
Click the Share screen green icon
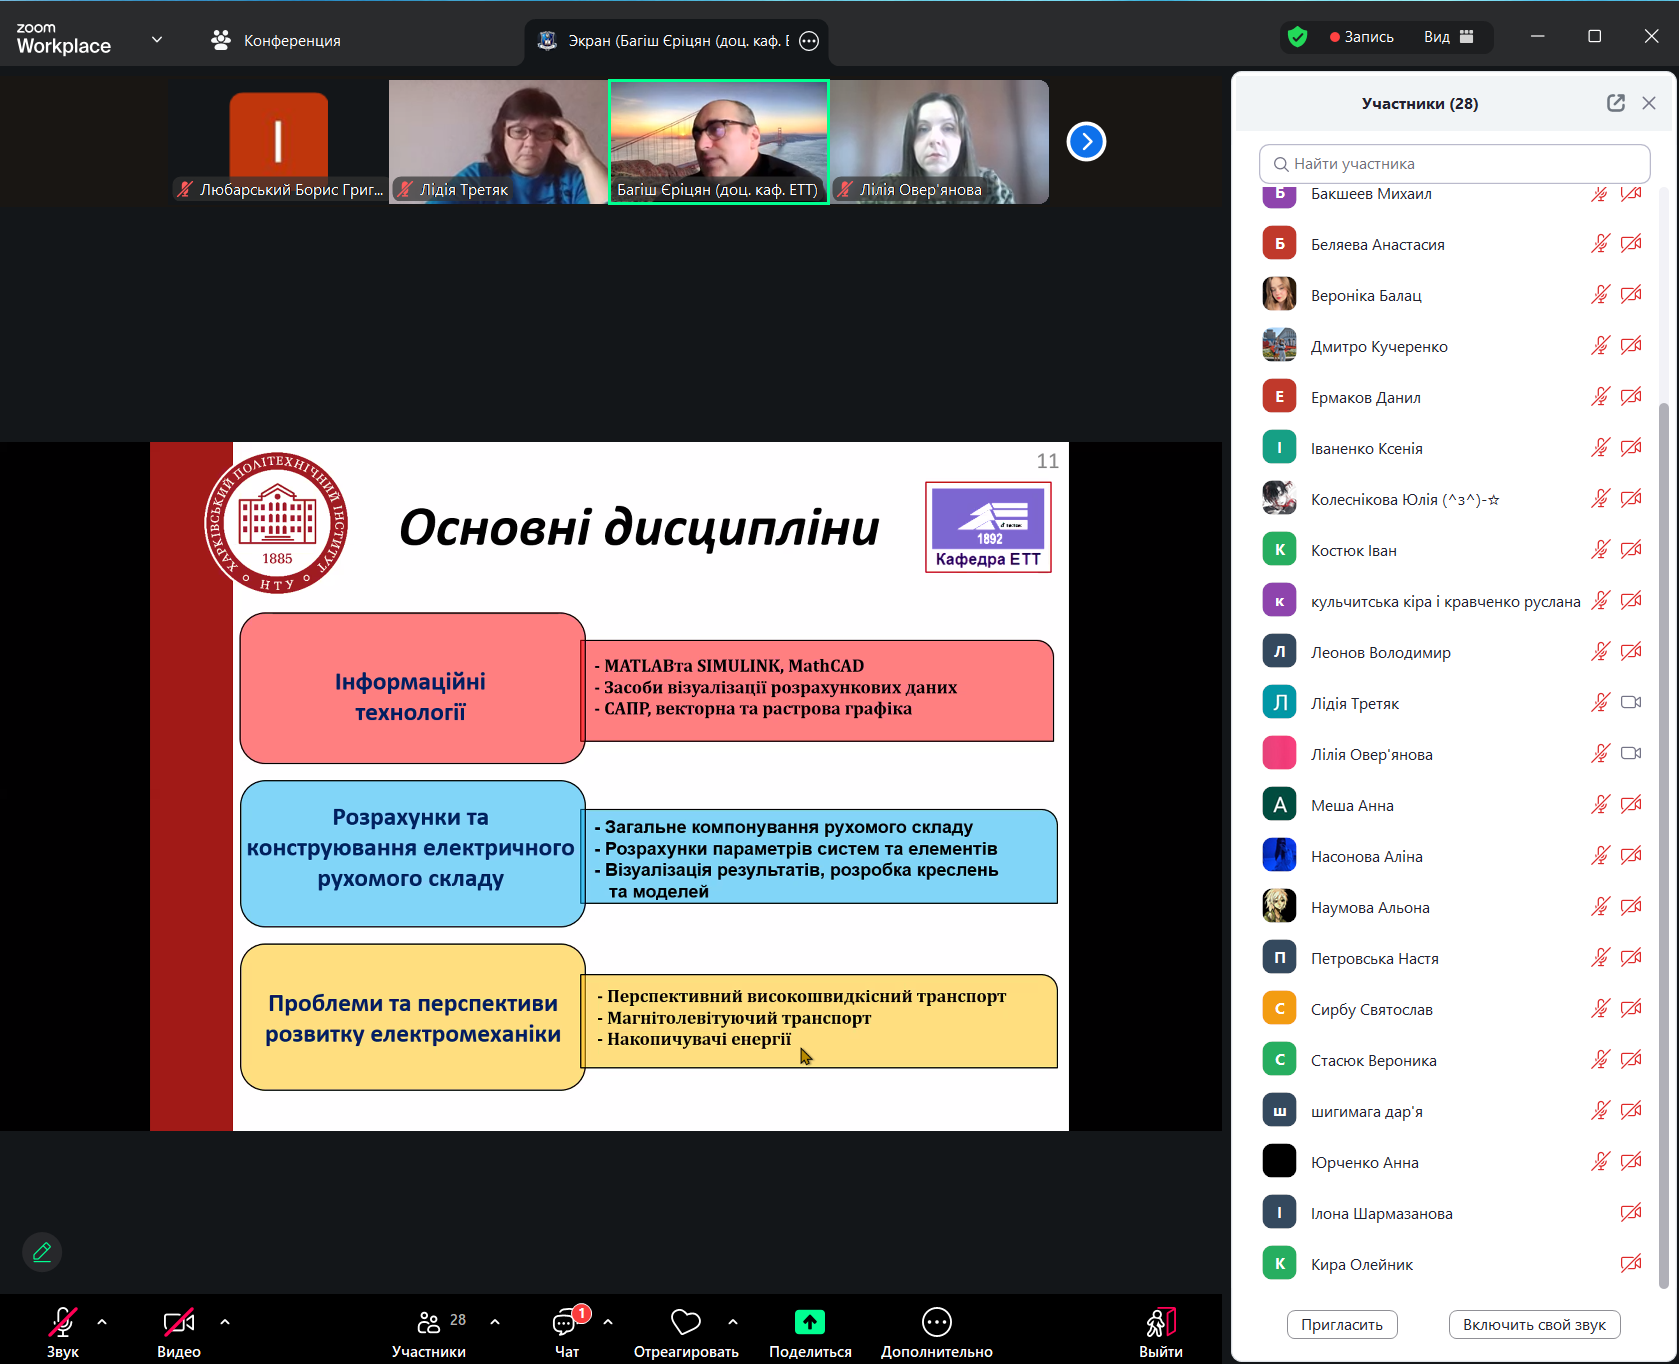809,1322
